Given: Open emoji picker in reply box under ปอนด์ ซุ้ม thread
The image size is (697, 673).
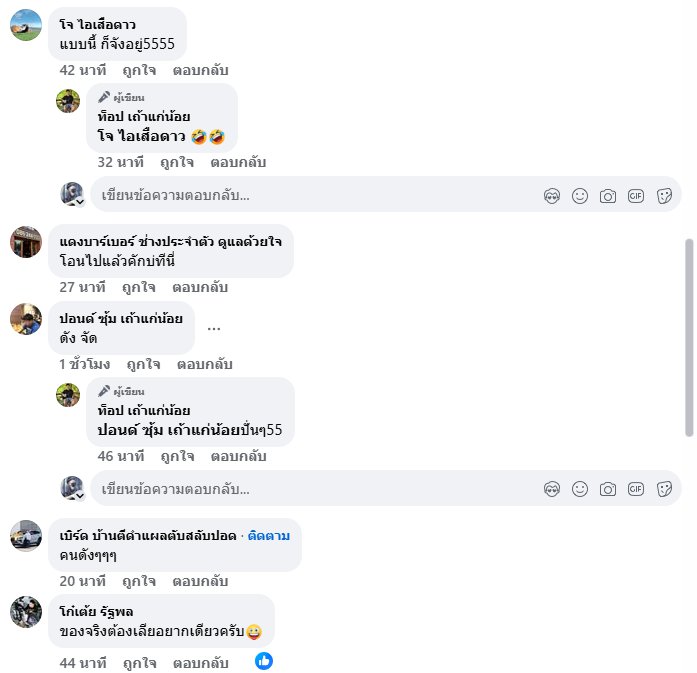Looking at the screenshot, I should click(x=579, y=489).
